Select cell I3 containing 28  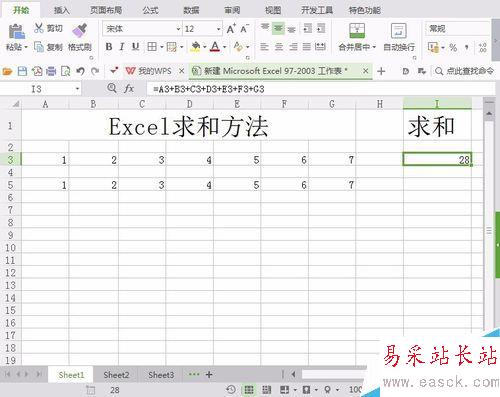(x=437, y=159)
